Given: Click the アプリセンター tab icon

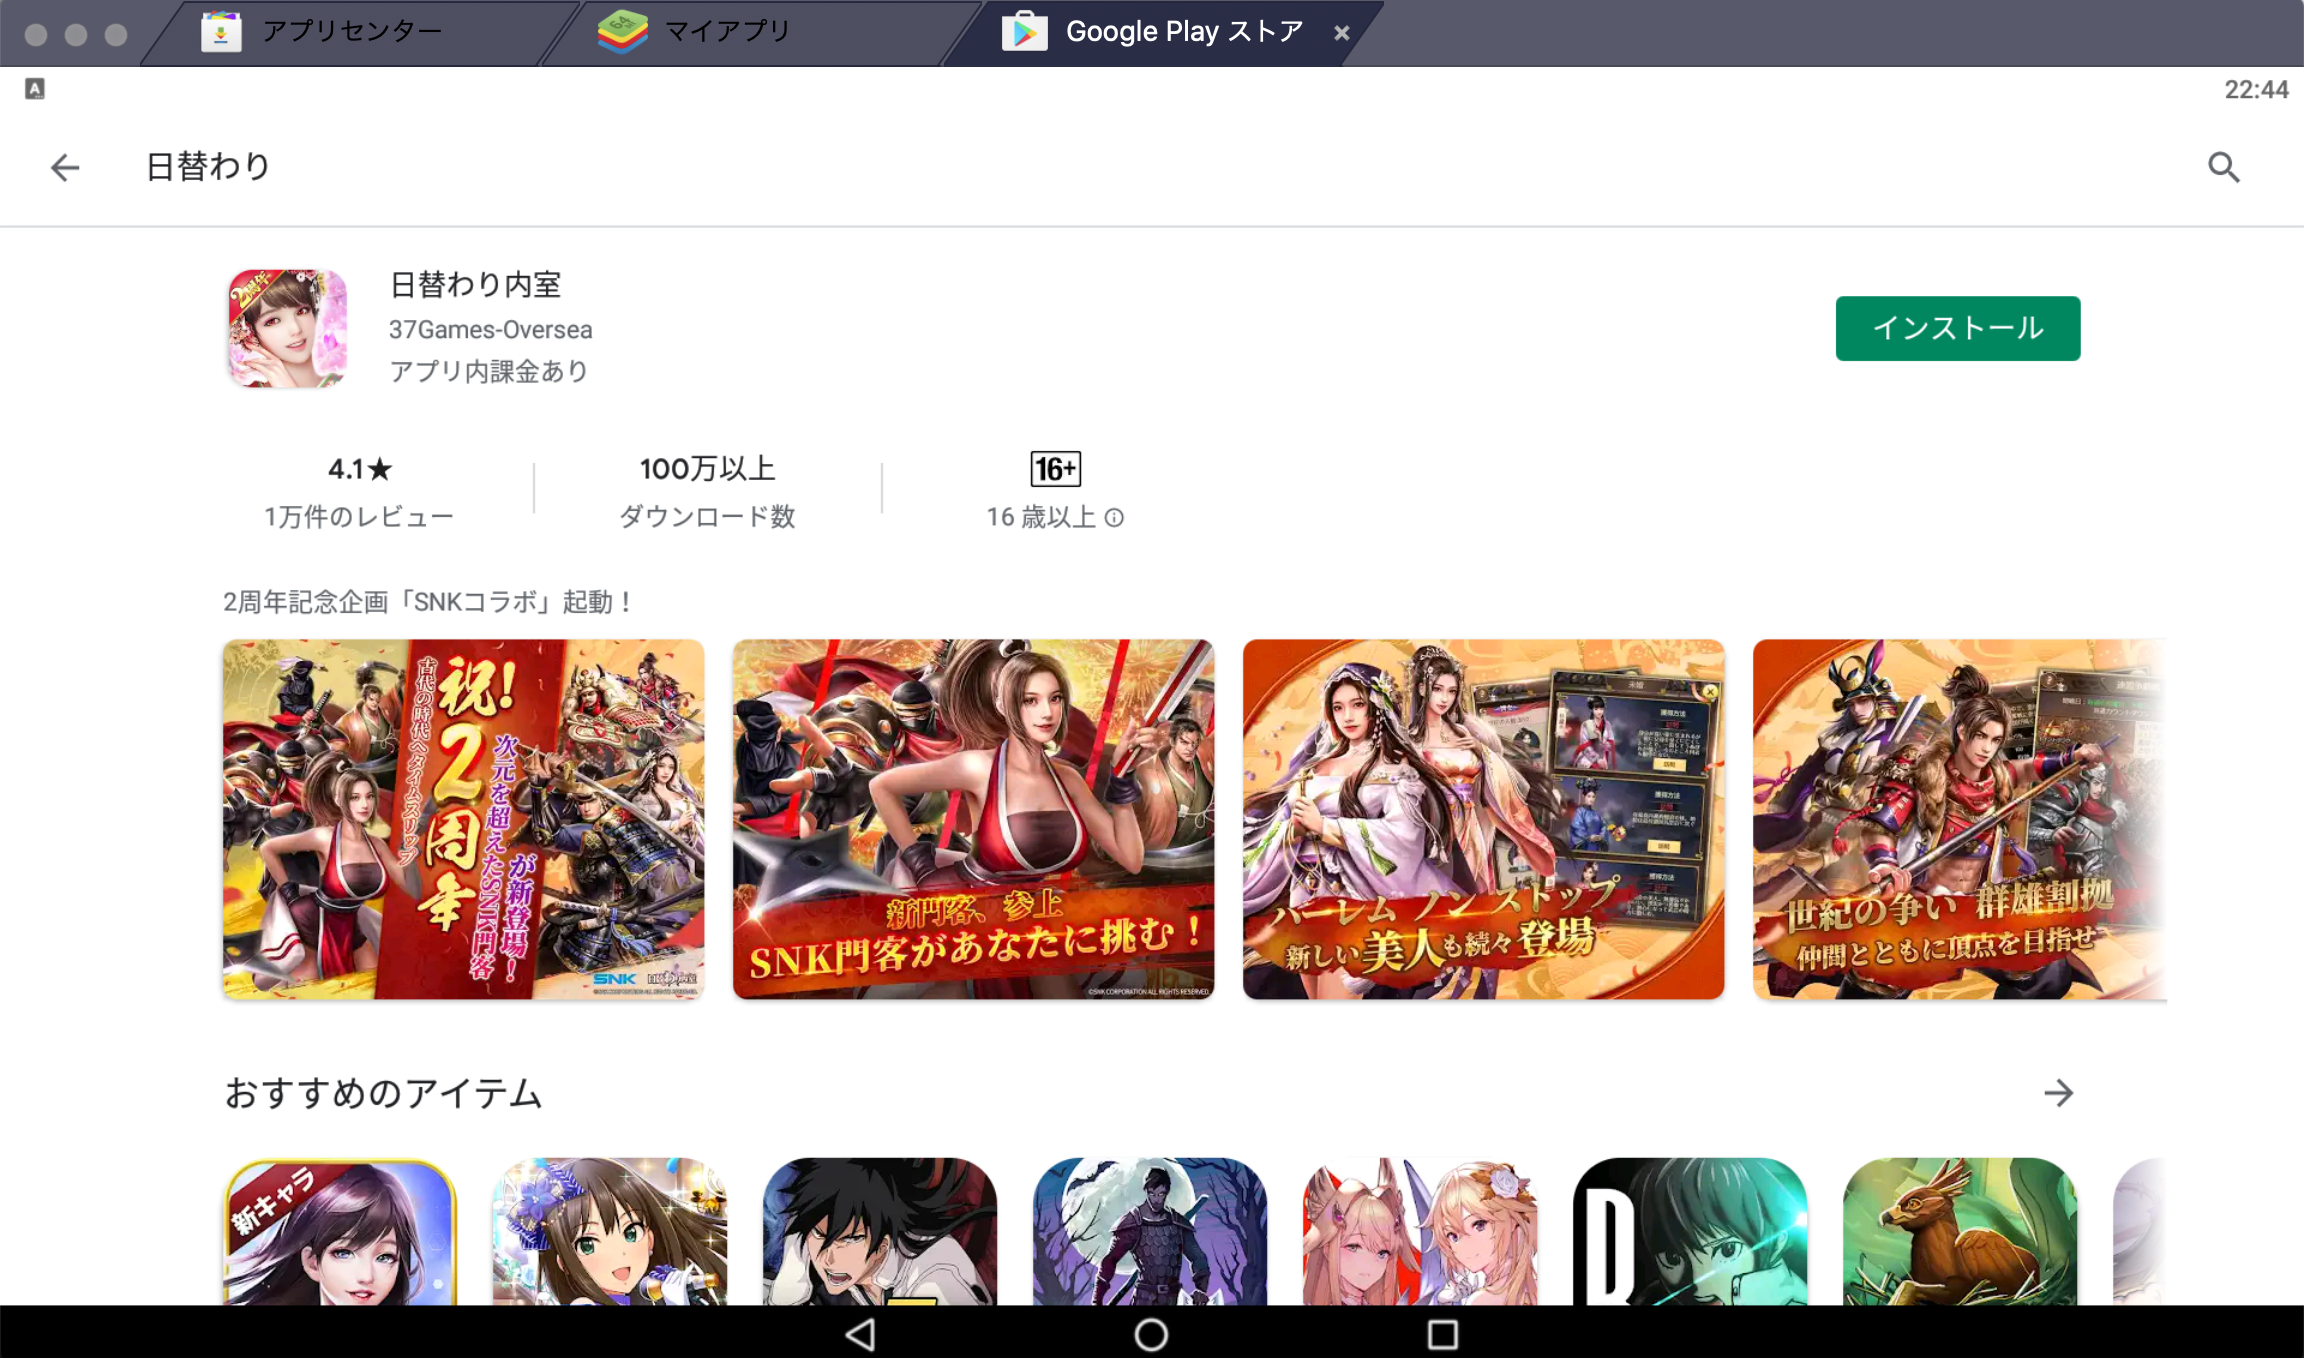Looking at the screenshot, I should pos(221,32).
